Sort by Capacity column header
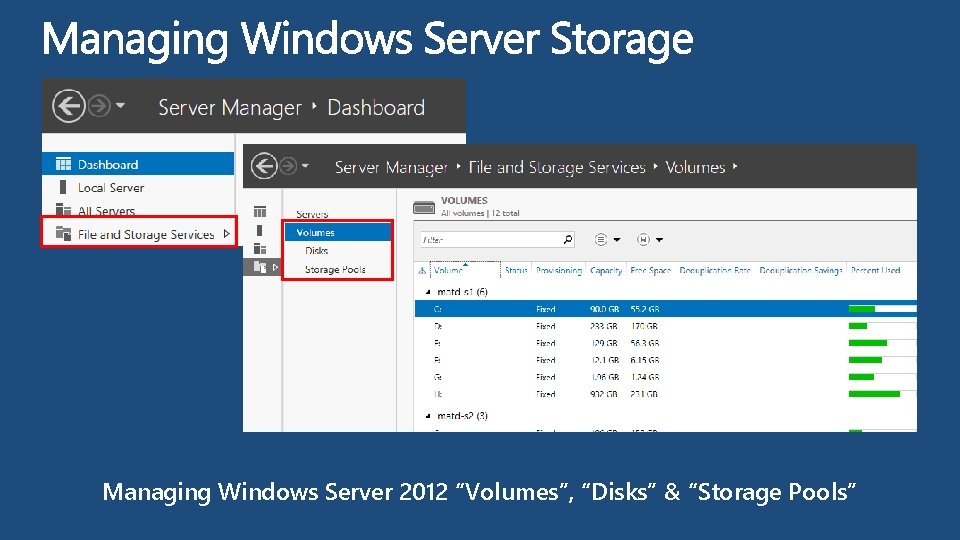This screenshot has width=960, height=540. pos(606,270)
